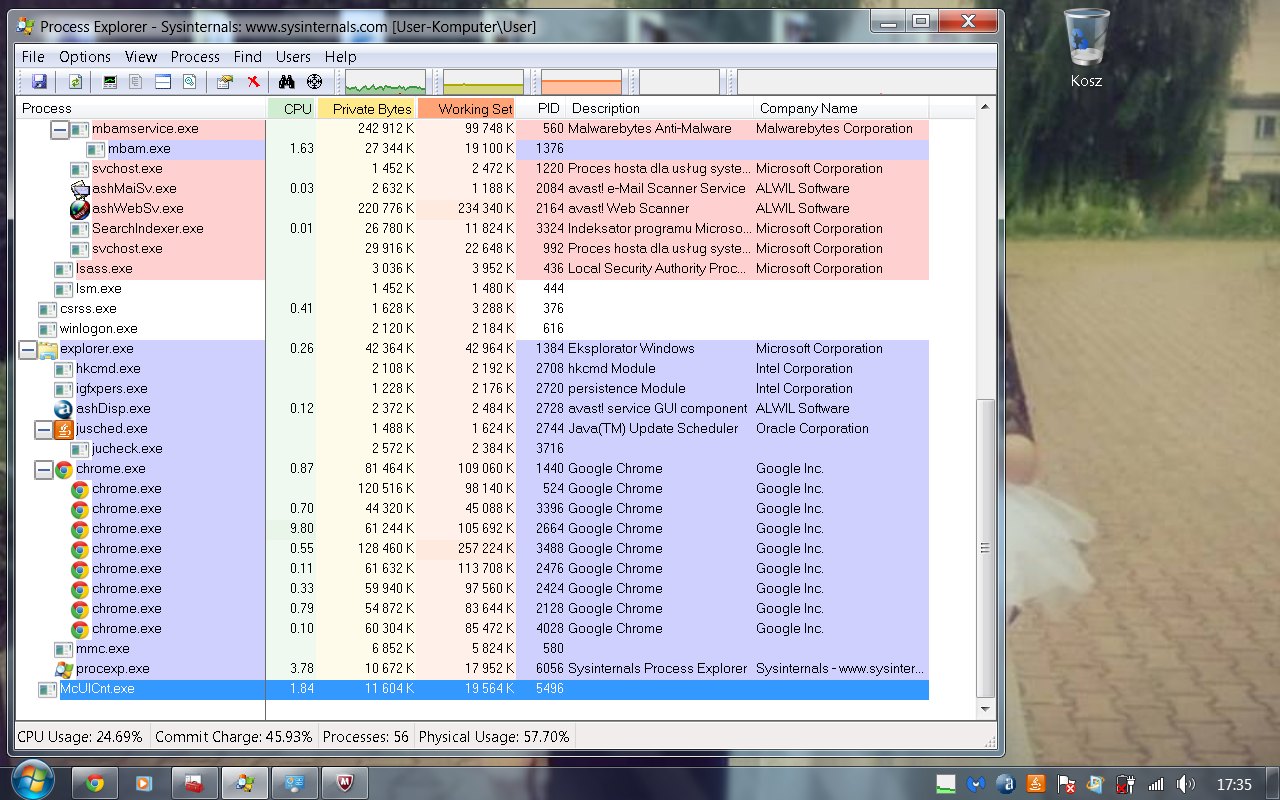Open the File menu
1280x800 pixels.
click(x=33, y=57)
